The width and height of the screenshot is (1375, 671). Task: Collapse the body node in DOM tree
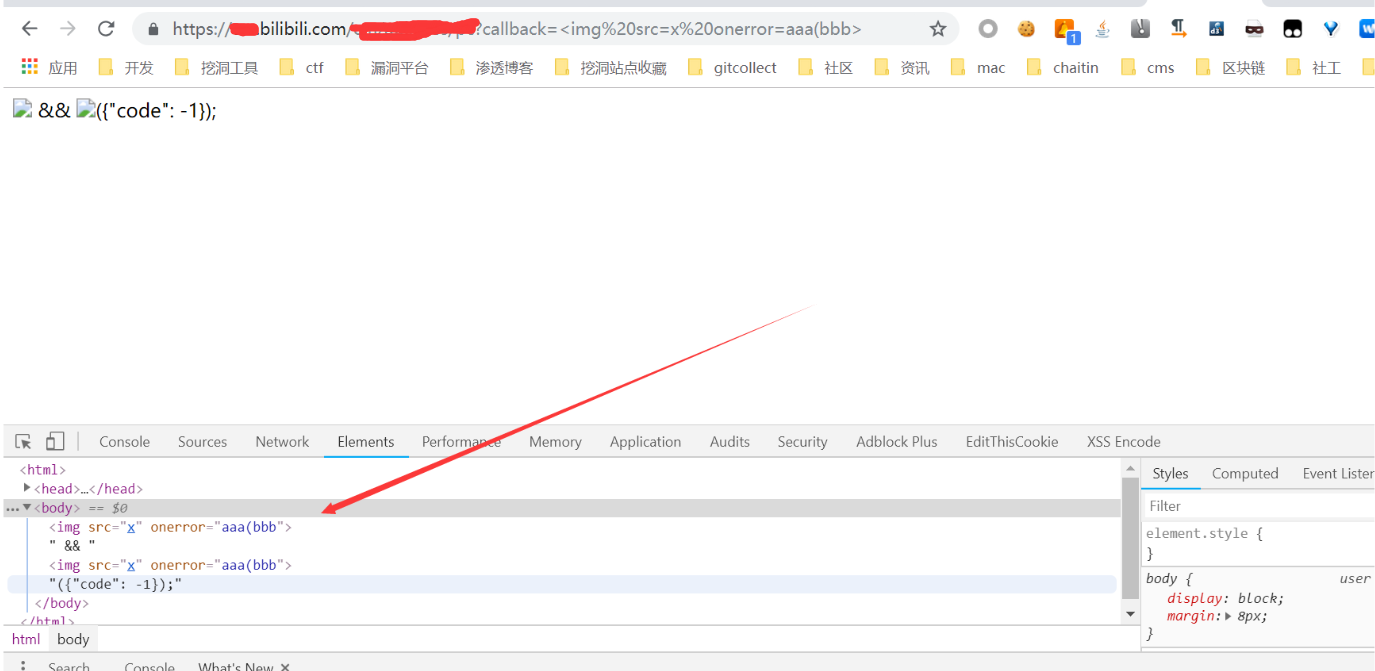coord(27,508)
